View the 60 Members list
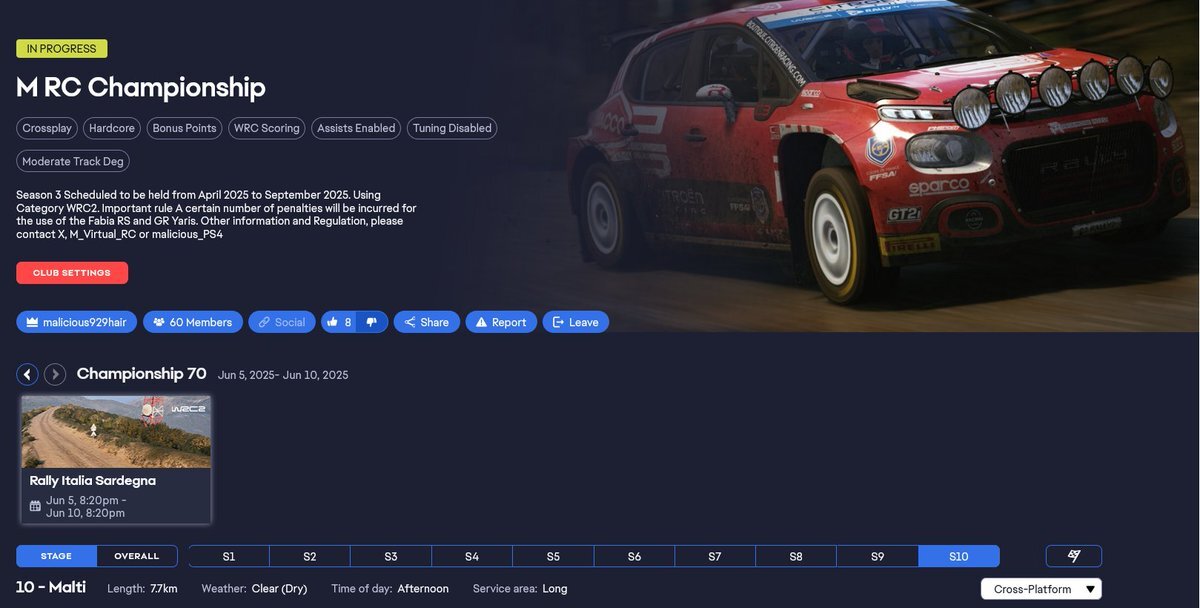Screen dimensions: 1200x608 click(x=193, y=322)
